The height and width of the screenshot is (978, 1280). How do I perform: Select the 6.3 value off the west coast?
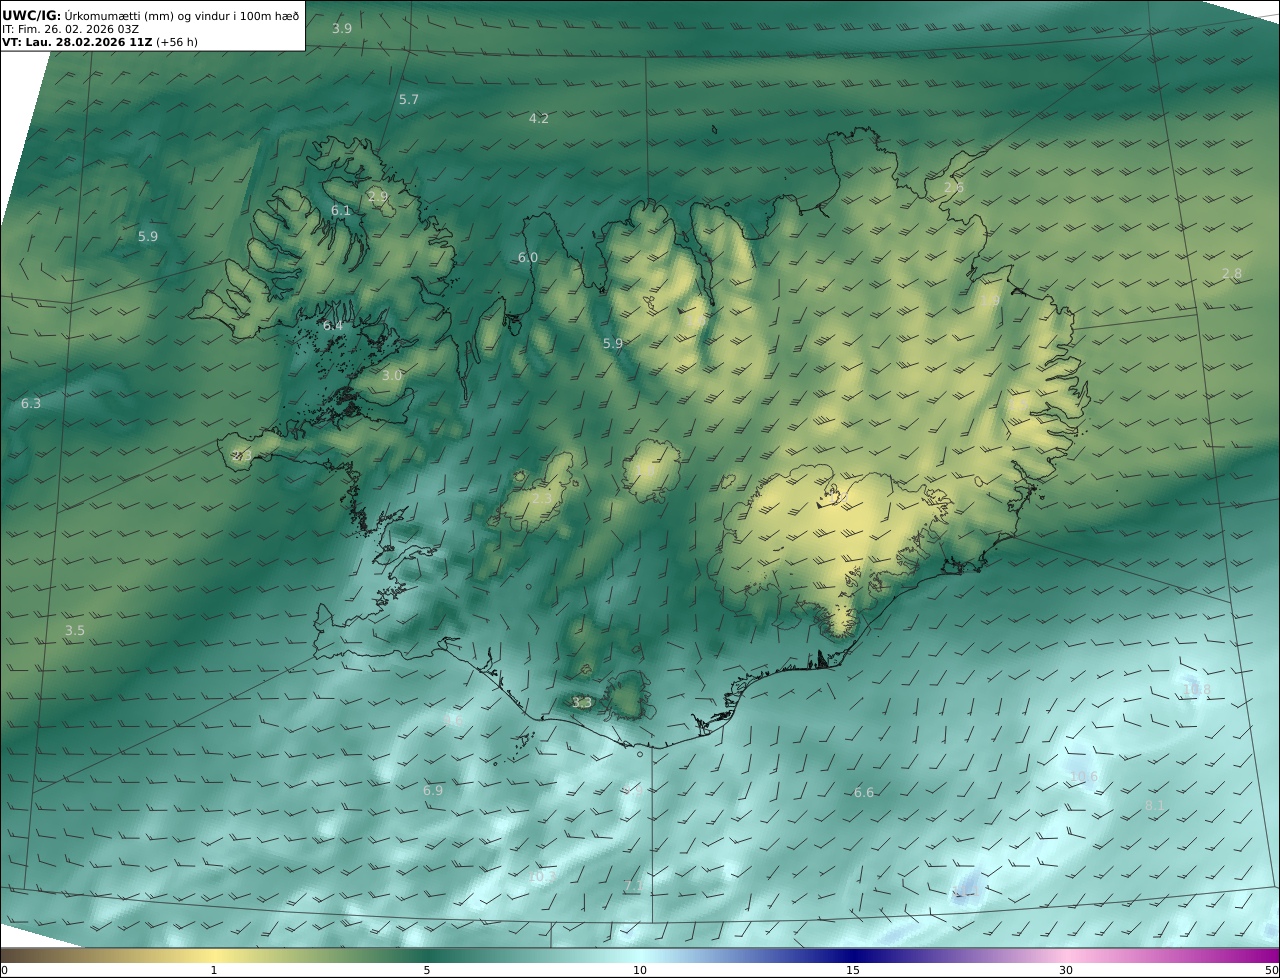click(x=31, y=404)
